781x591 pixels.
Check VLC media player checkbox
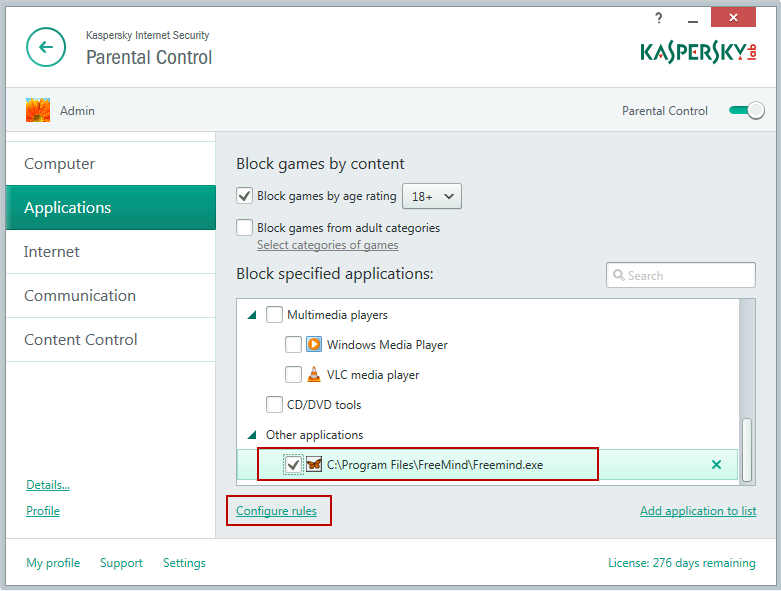pyautogui.click(x=293, y=374)
